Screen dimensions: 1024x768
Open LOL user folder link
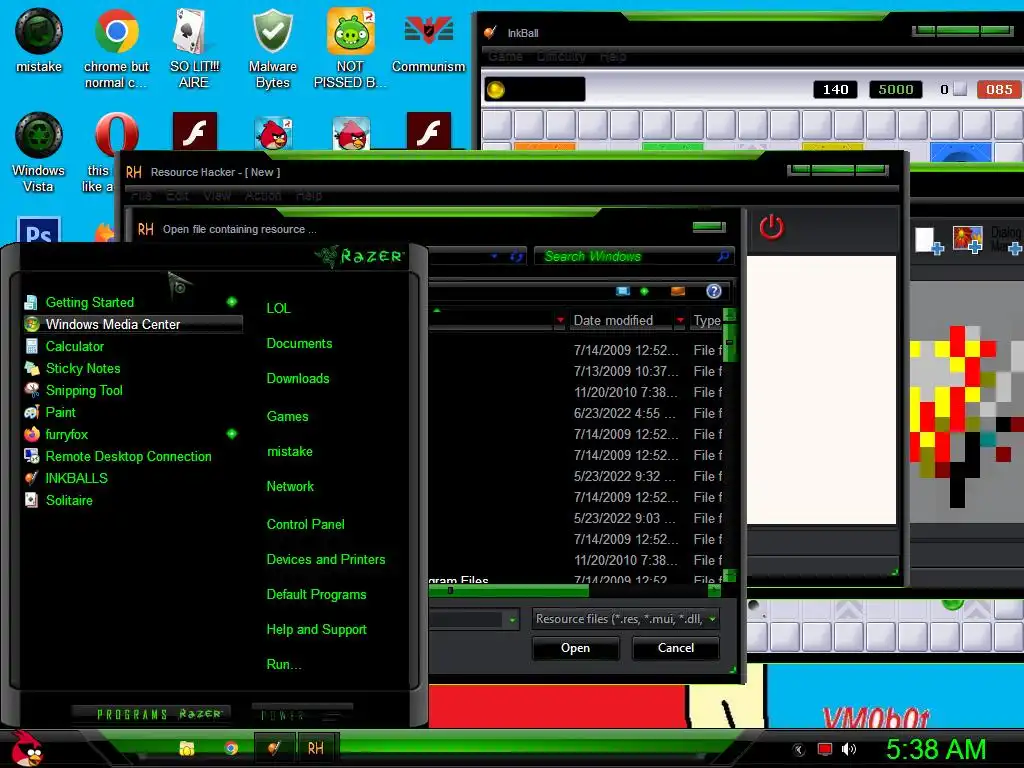[x=278, y=308]
